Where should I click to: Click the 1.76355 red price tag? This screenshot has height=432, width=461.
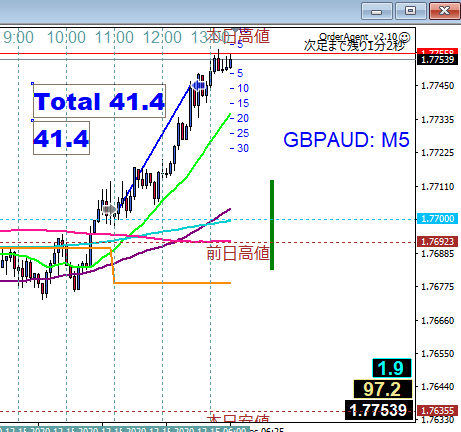438,410
